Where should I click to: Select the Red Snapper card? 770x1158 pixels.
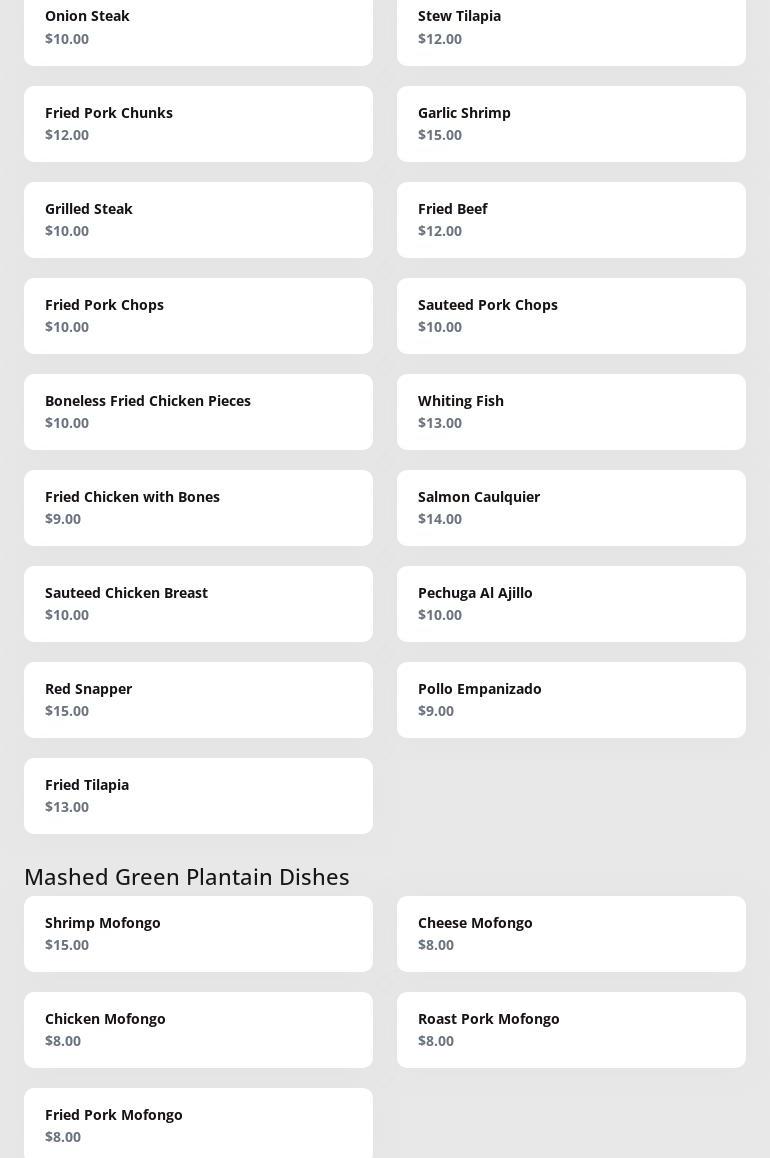click(198, 700)
